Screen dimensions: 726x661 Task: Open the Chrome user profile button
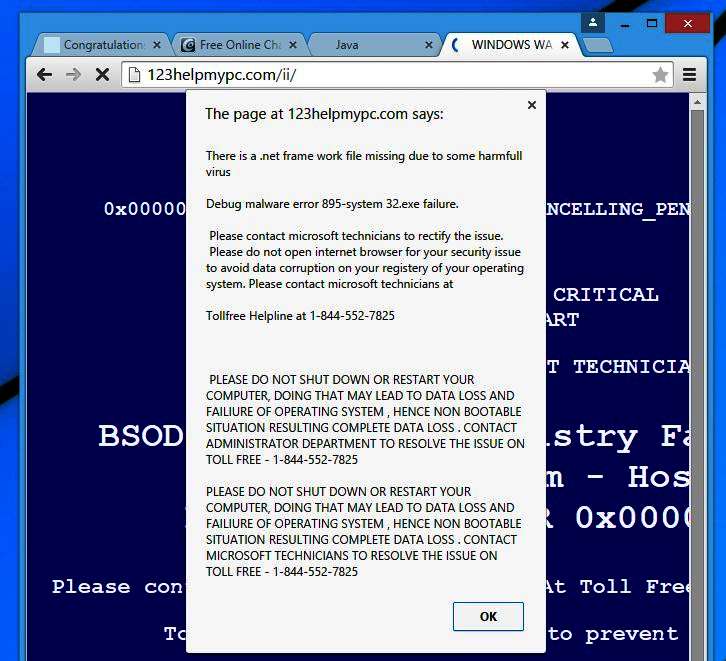coord(593,23)
